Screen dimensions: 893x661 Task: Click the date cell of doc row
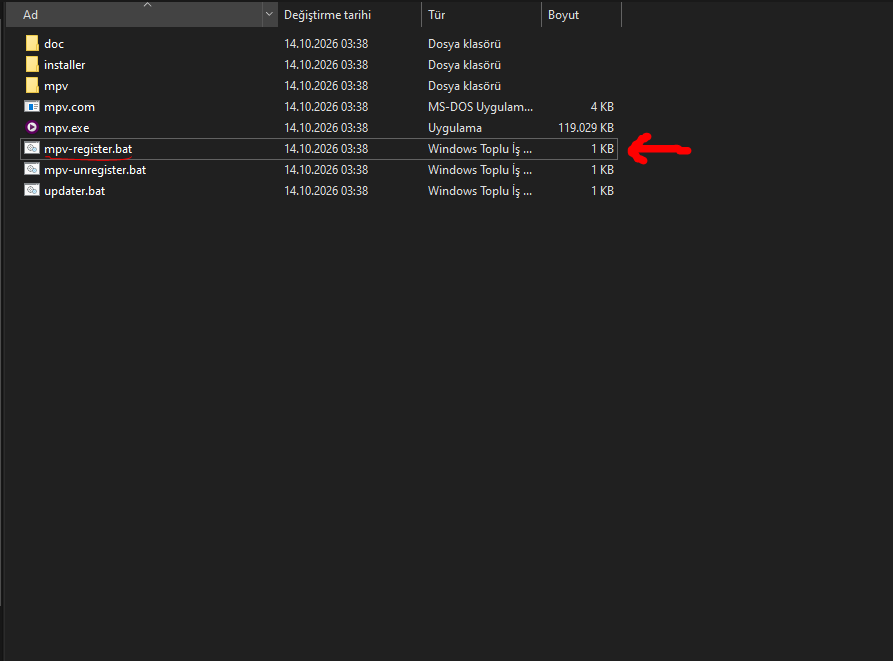326,44
